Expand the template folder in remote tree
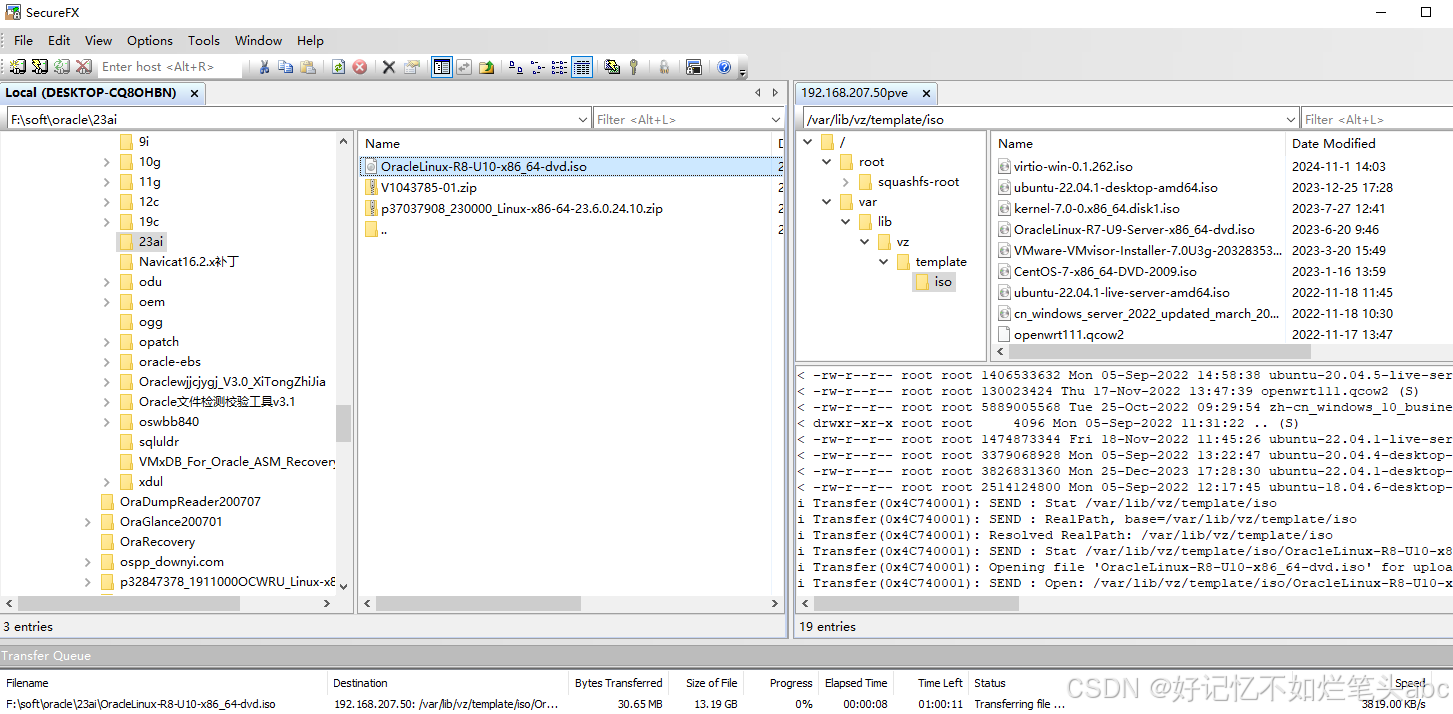Viewport: 1453px width, 714px height. coord(883,261)
